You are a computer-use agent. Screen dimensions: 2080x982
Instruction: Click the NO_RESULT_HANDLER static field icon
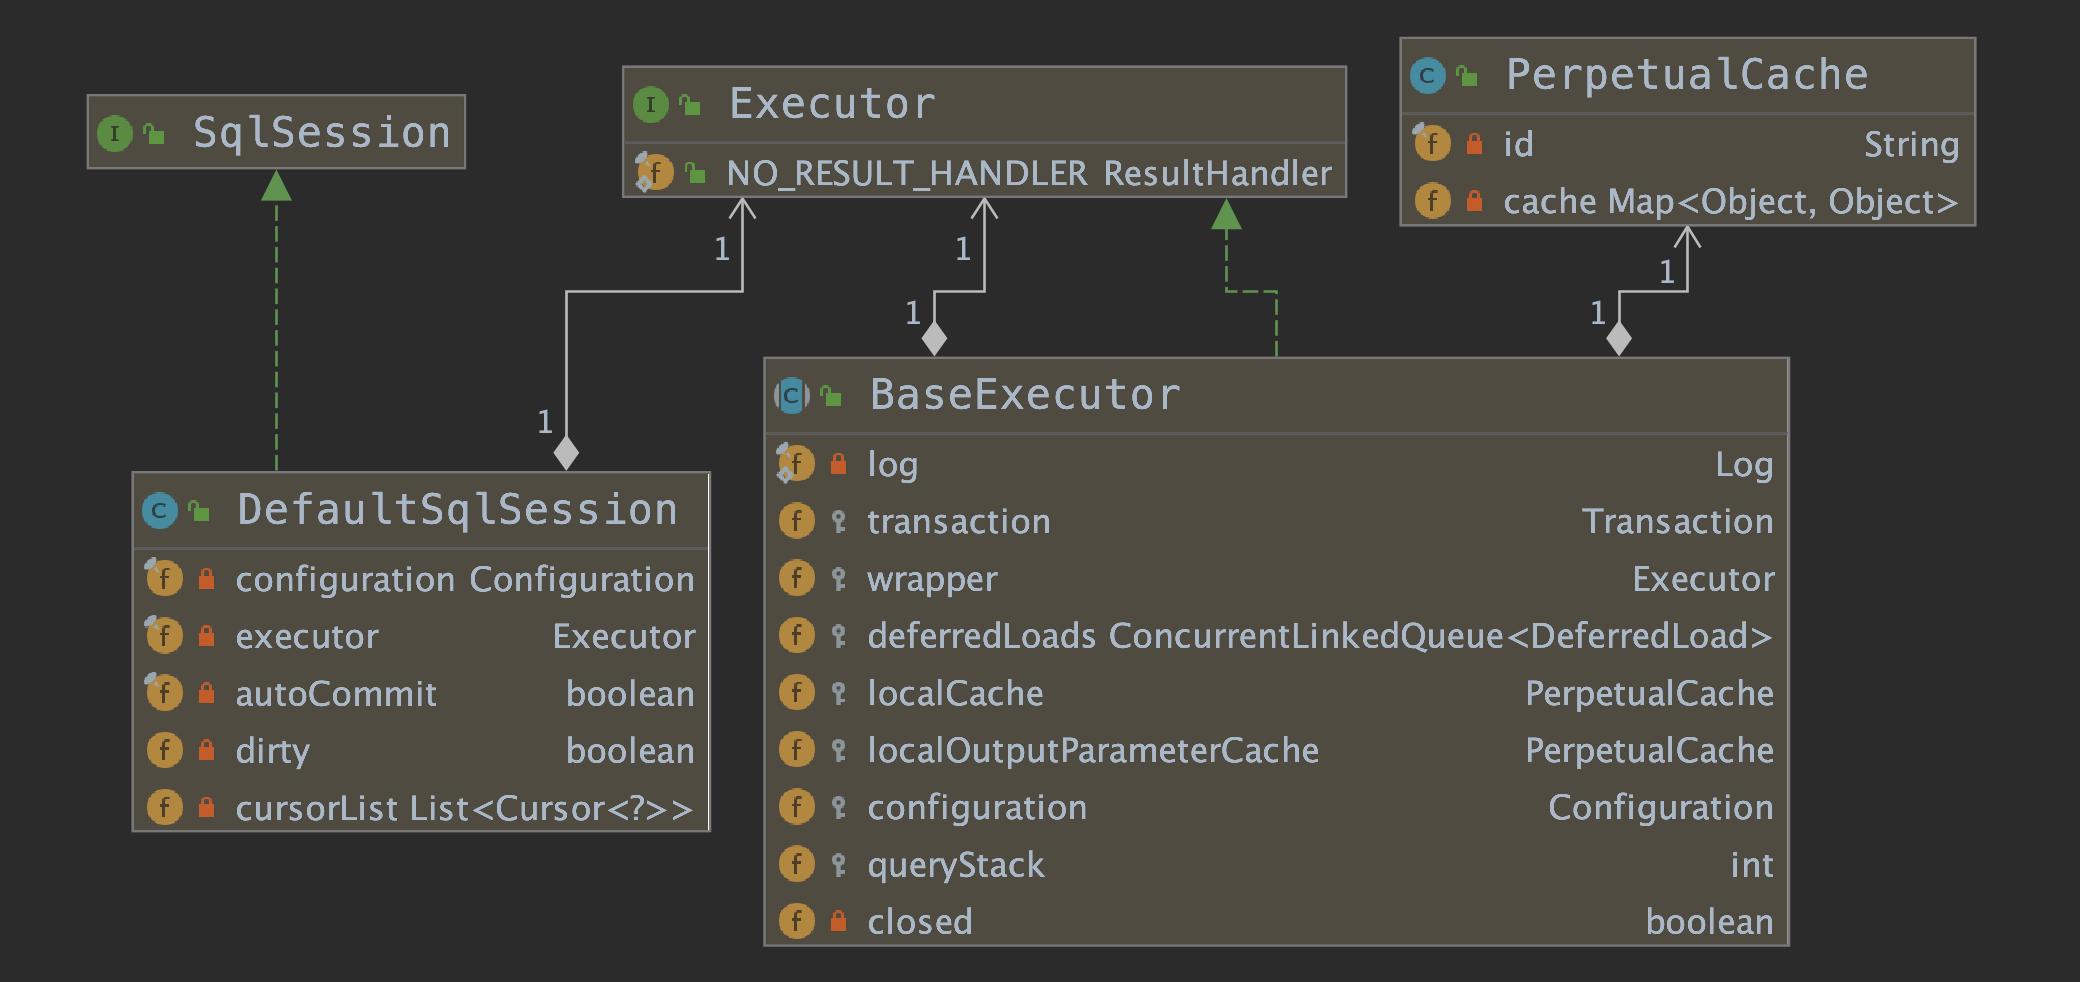655,173
